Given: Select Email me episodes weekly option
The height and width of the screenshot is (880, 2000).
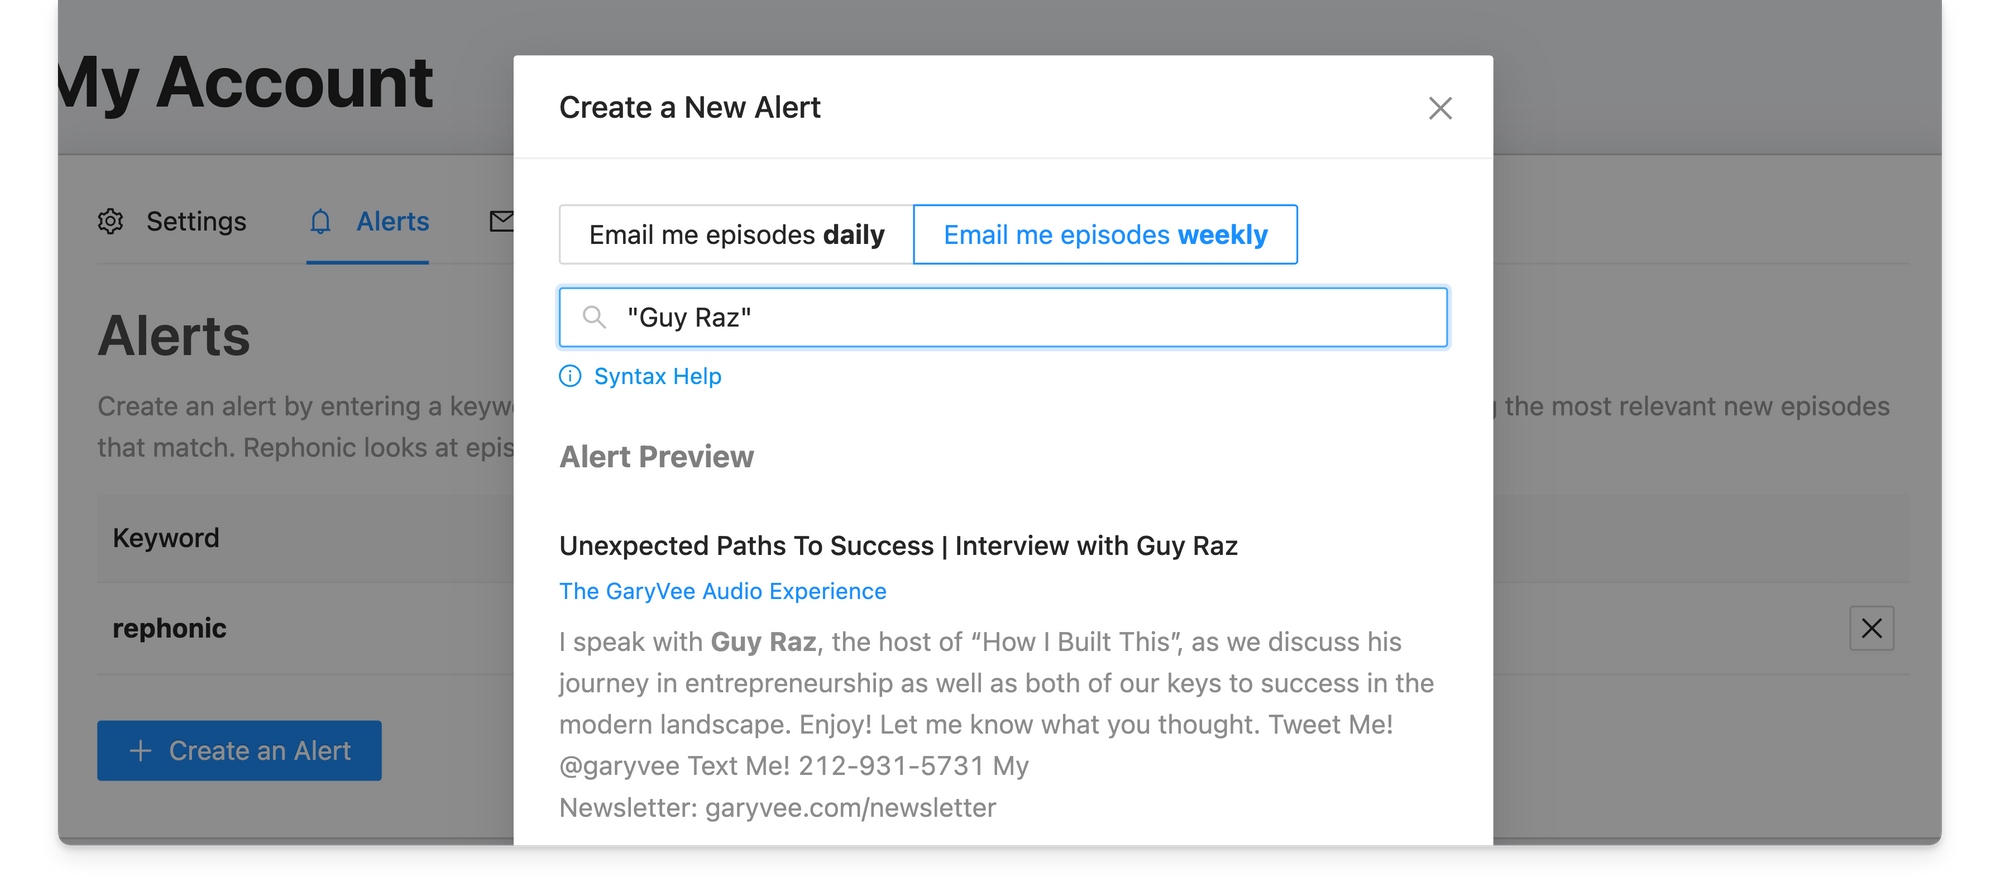Looking at the screenshot, I should coord(1105,235).
